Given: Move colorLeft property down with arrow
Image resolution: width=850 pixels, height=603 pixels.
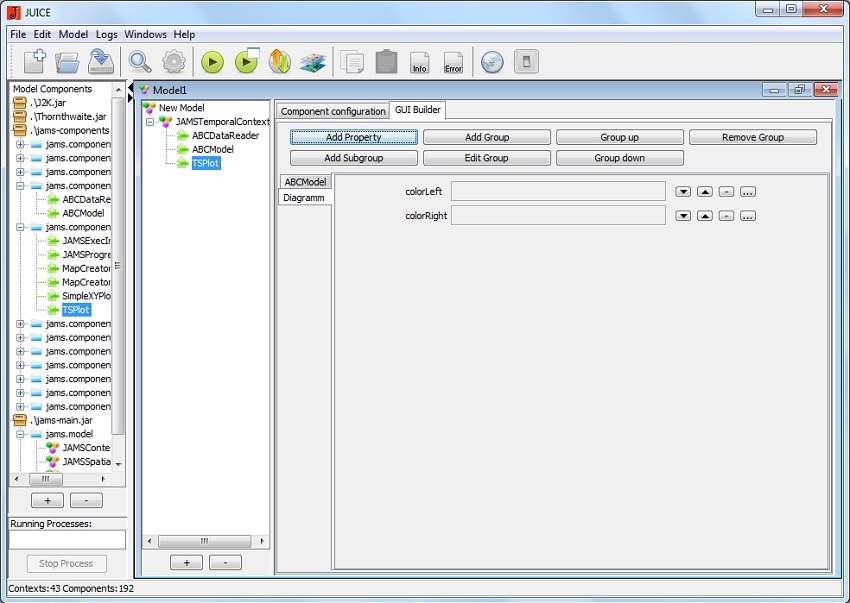Looking at the screenshot, I should [x=683, y=191].
